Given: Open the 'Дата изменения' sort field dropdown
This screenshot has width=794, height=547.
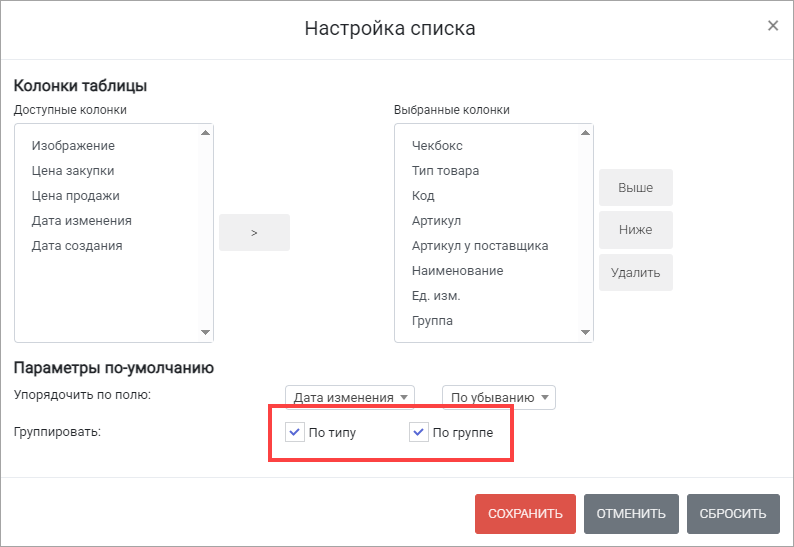Looking at the screenshot, I should (349, 397).
